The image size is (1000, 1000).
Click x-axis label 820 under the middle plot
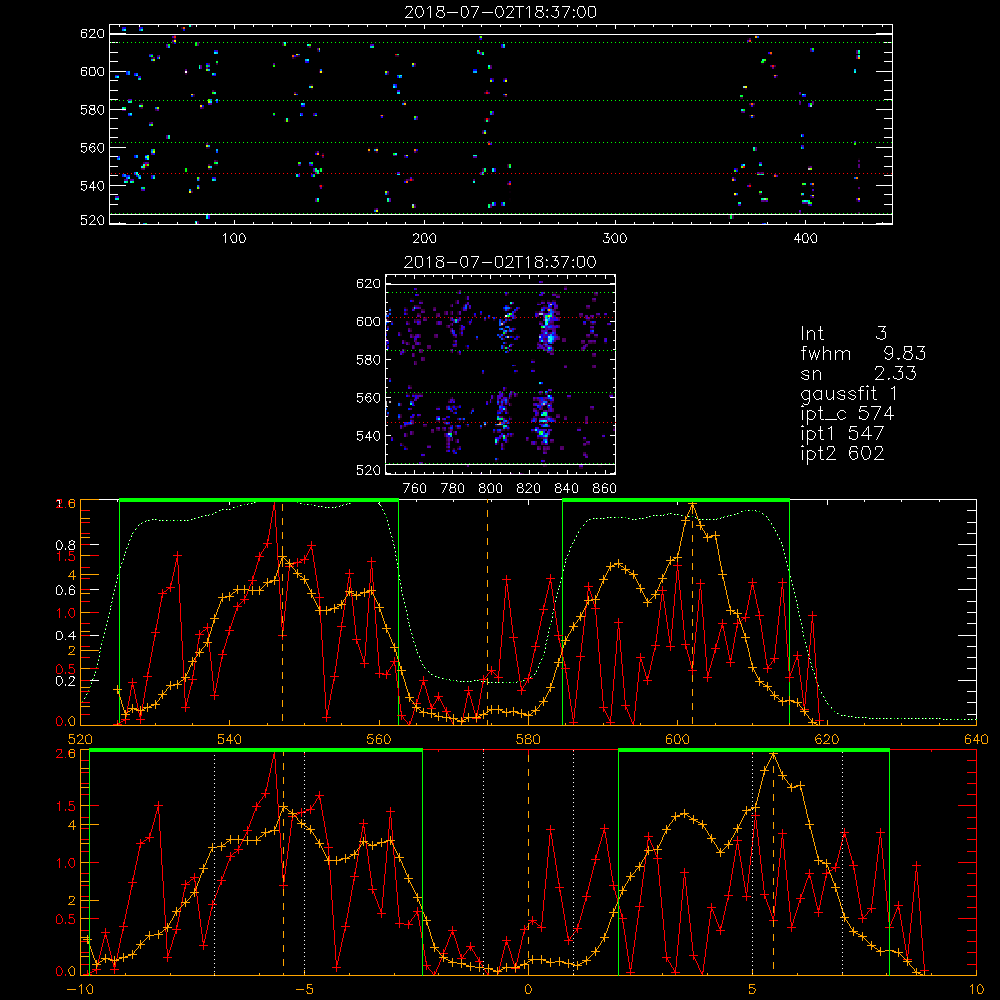click(x=529, y=489)
